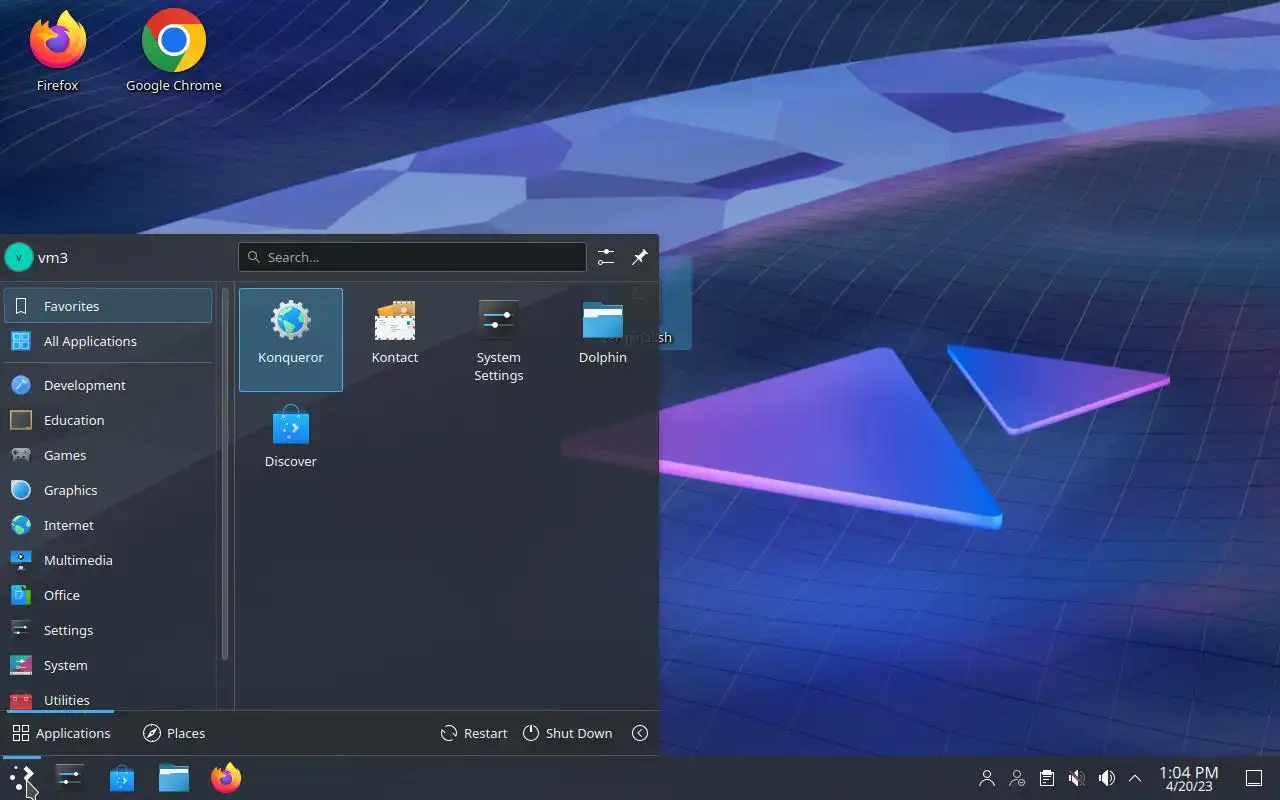1280x800 pixels.
Task: Open the Education category
Action: click(108, 420)
